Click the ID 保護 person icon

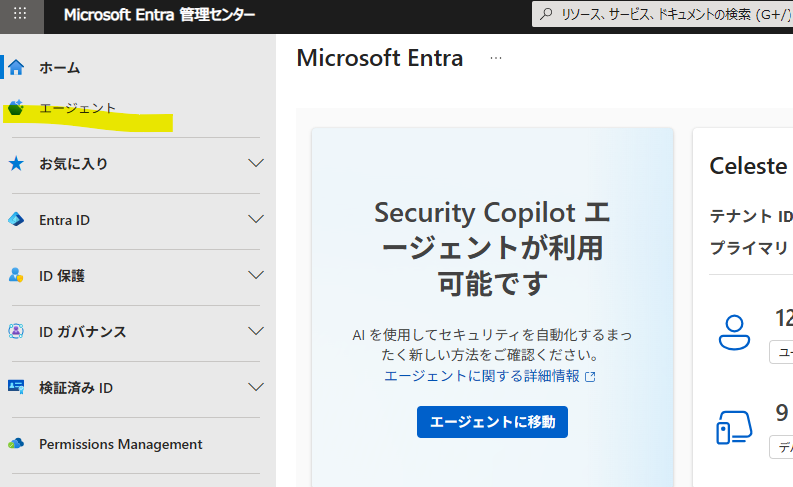(16, 275)
